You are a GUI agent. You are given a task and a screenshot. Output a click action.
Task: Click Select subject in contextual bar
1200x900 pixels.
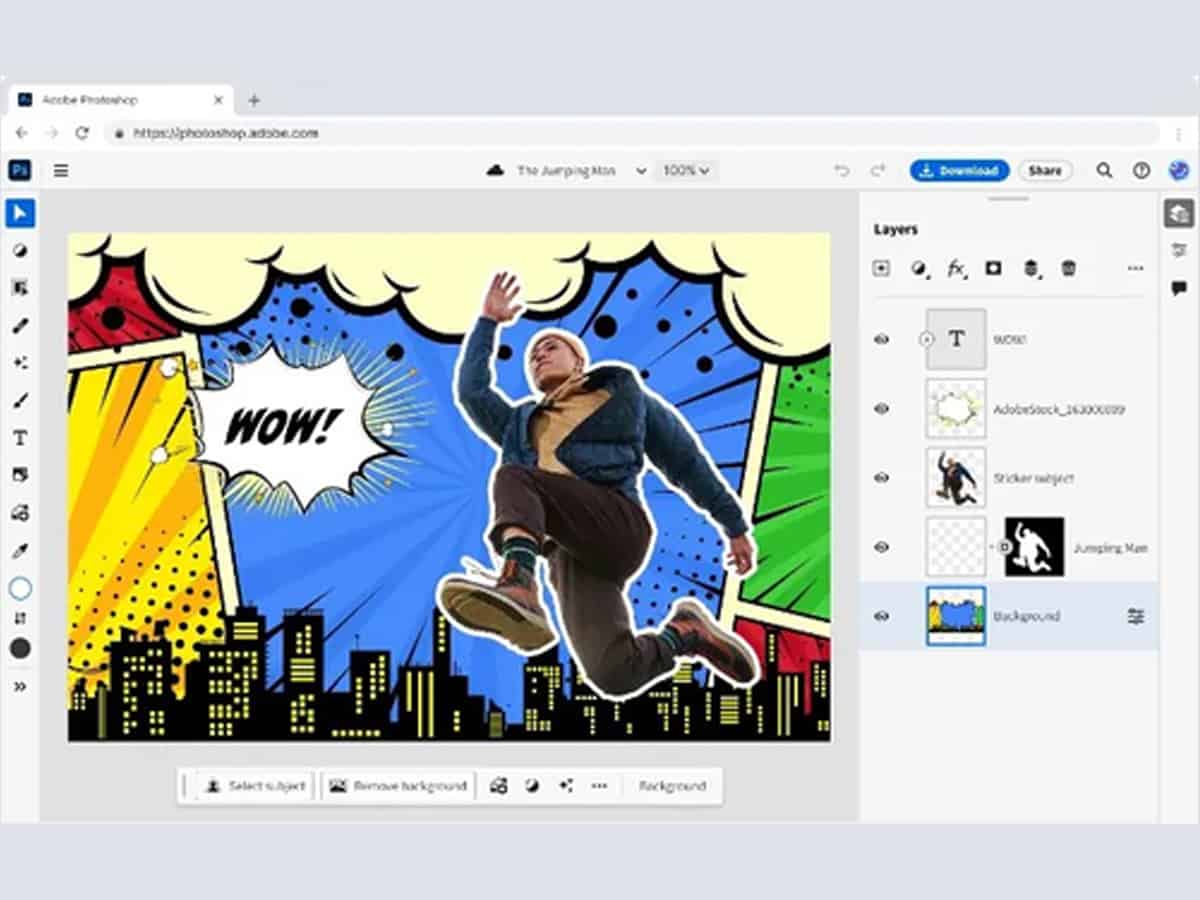tap(257, 786)
